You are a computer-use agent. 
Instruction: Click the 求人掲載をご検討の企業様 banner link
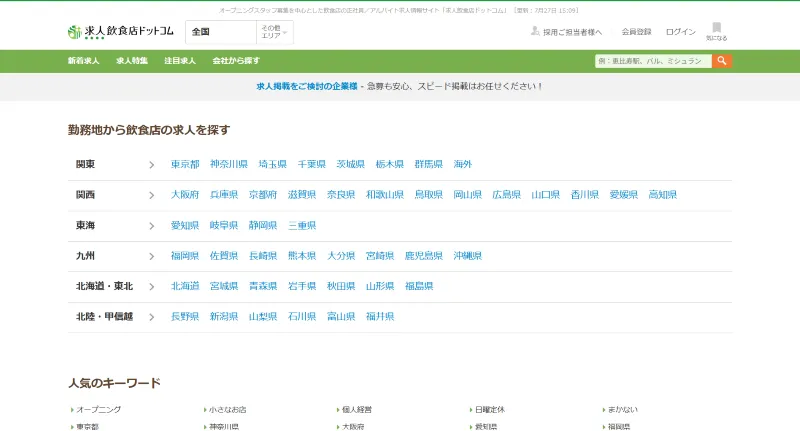pos(307,86)
